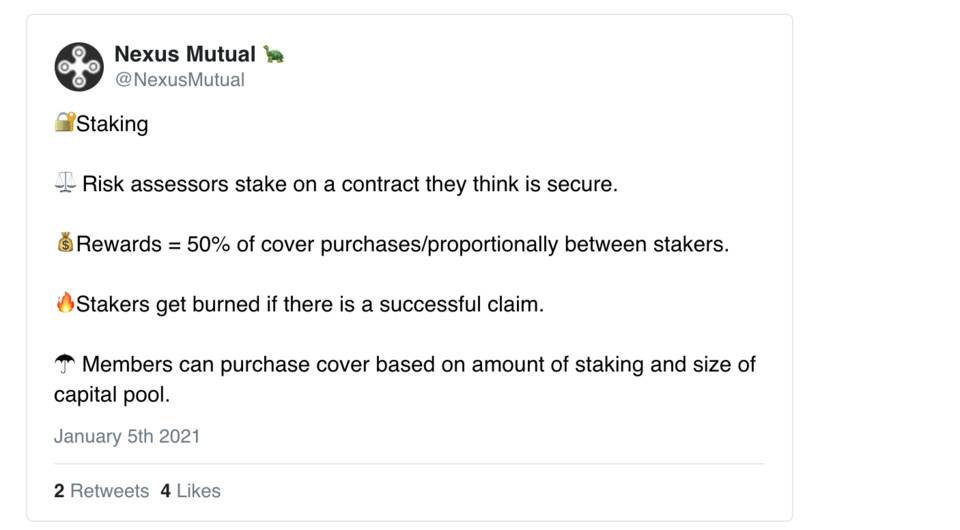Click the Stakers get burned sentence
Screen dimensions: 960x530
(x=310, y=304)
